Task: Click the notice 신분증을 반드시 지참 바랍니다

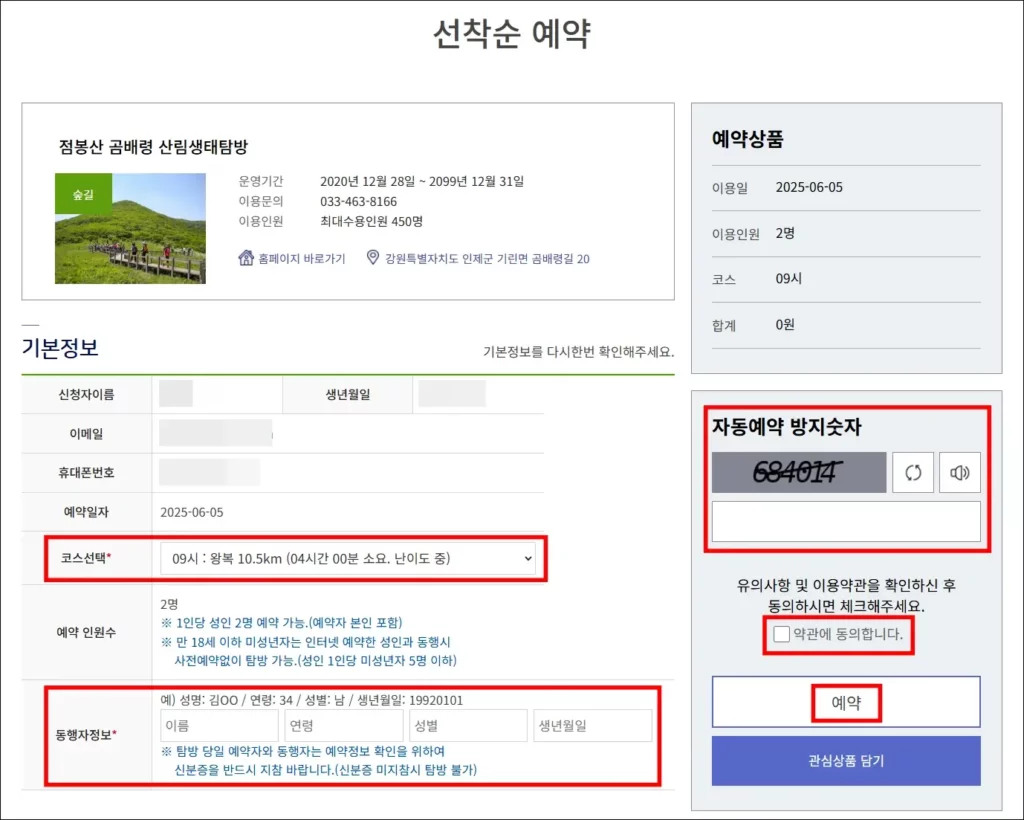Action: pyautogui.click(x=325, y=770)
